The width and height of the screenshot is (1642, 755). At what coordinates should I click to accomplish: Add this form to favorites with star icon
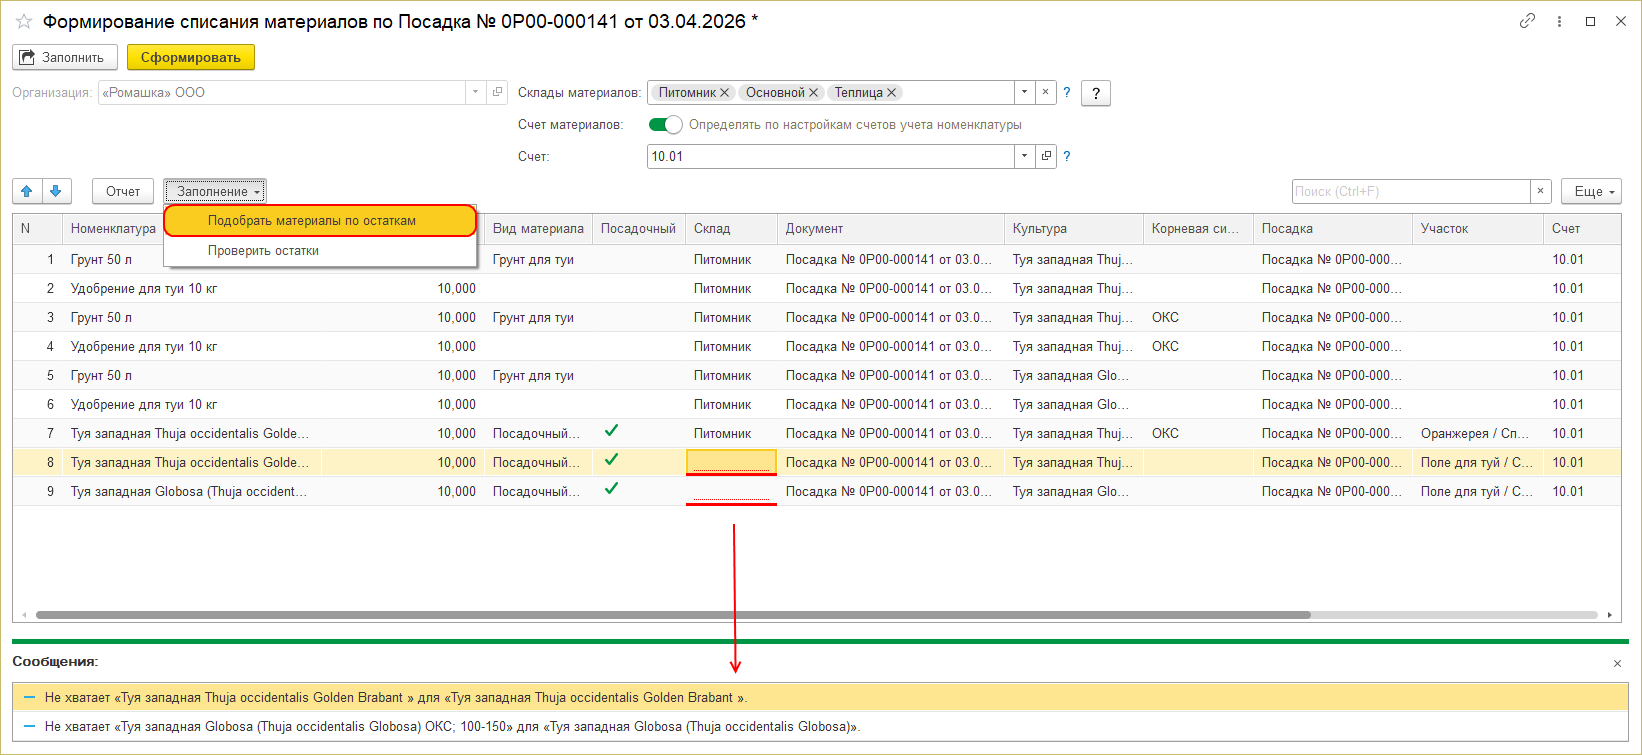click(x=24, y=21)
